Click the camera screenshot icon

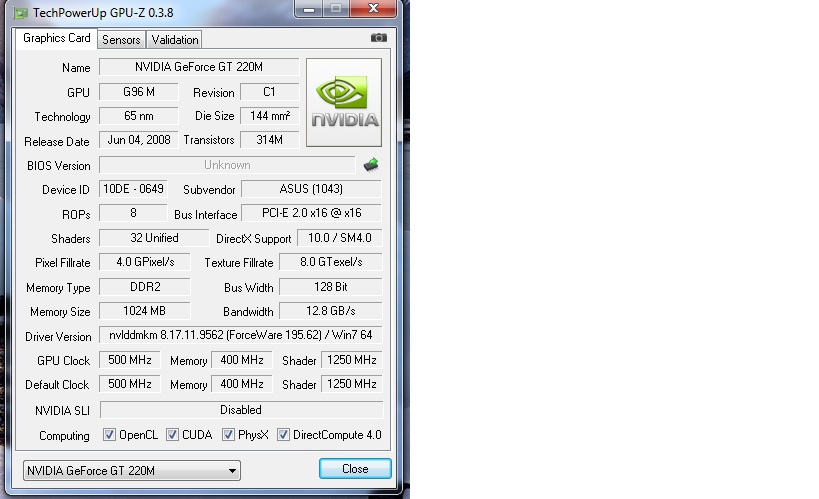(x=379, y=38)
